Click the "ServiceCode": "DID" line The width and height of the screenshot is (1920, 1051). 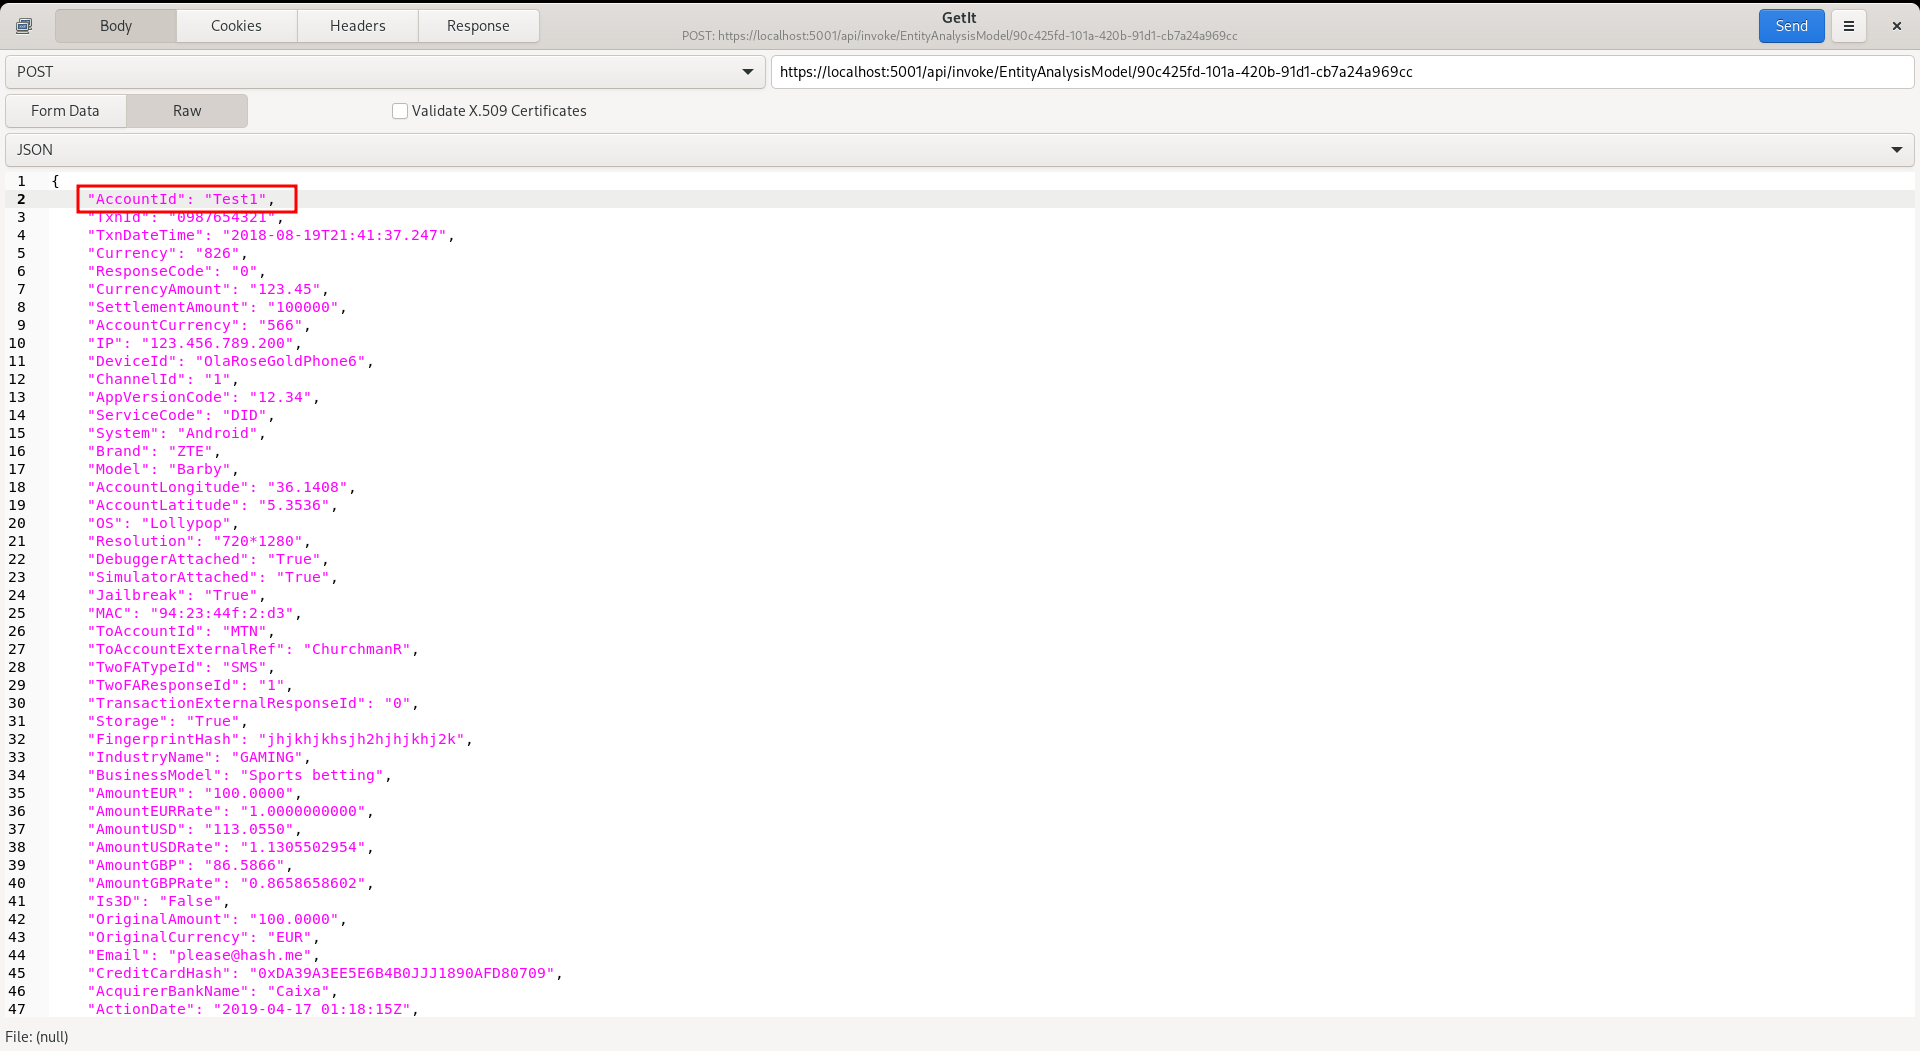coord(181,415)
